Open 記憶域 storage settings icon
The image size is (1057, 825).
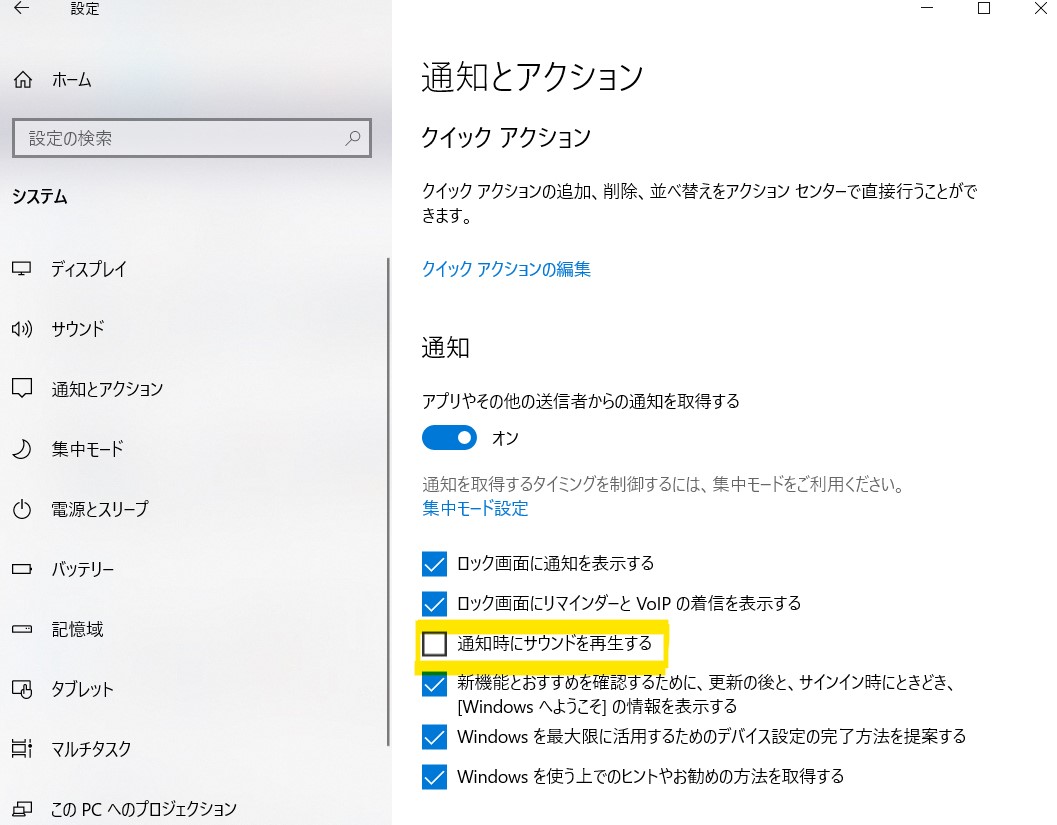pos(21,628)
